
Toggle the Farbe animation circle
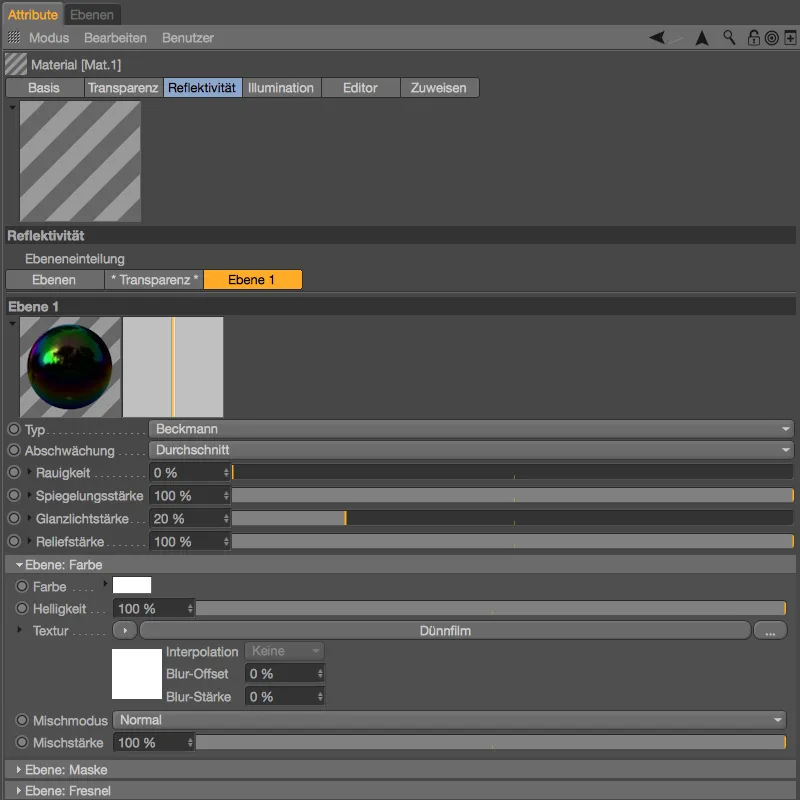(21, 586)
